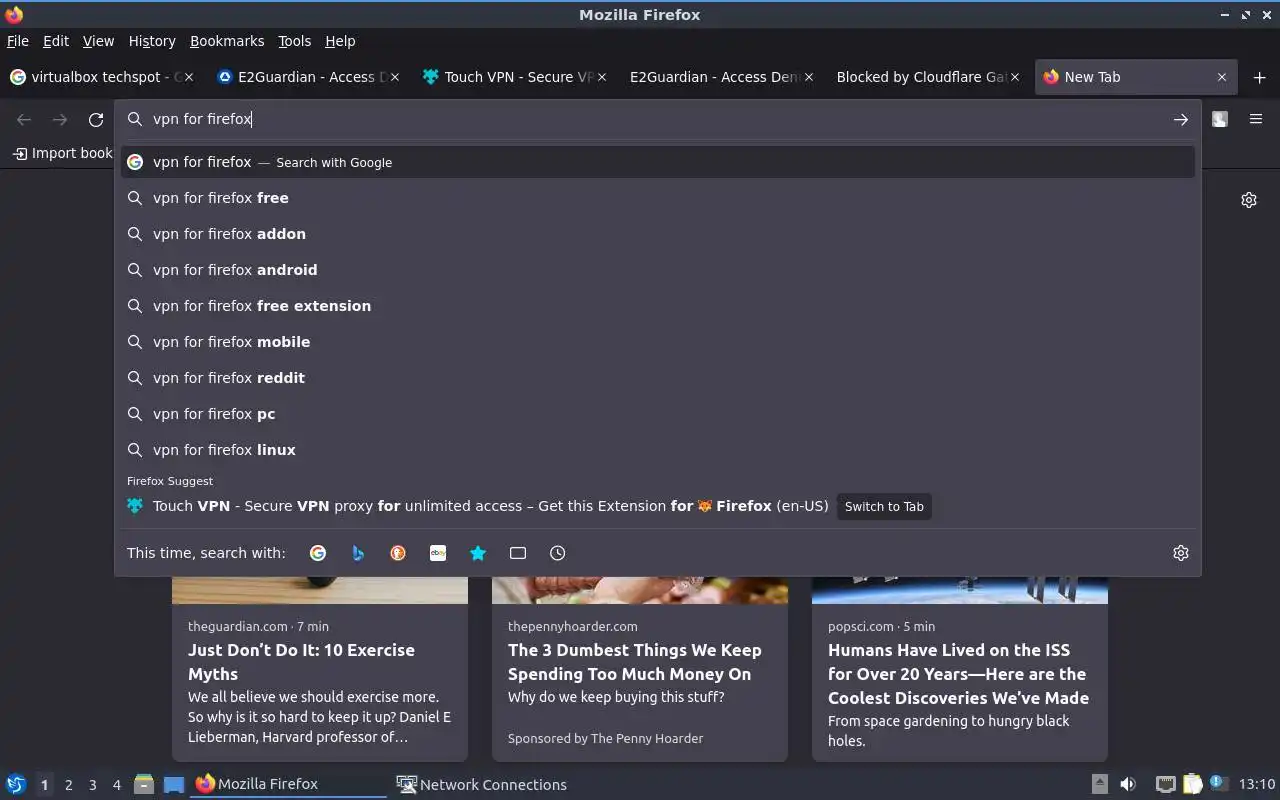This screenshot has height=800, width=1280.
Task: Open Touch VPN Firefox Suggest result
Action: click(x=658, y=506)
